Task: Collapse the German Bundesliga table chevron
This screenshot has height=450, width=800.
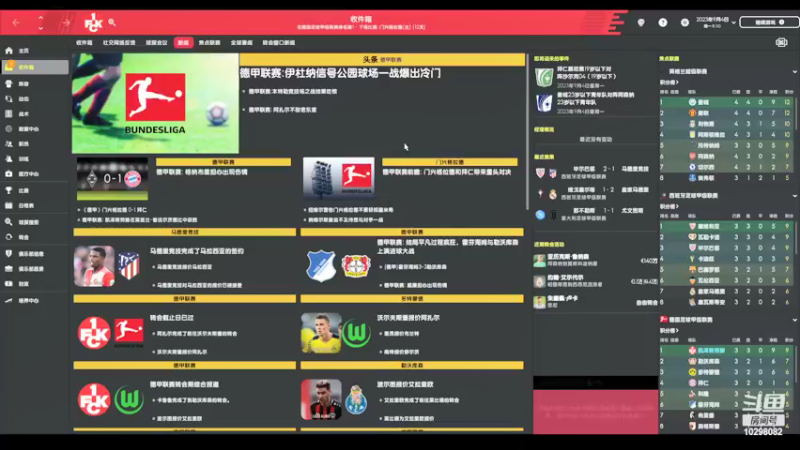Action: [794, 320]
